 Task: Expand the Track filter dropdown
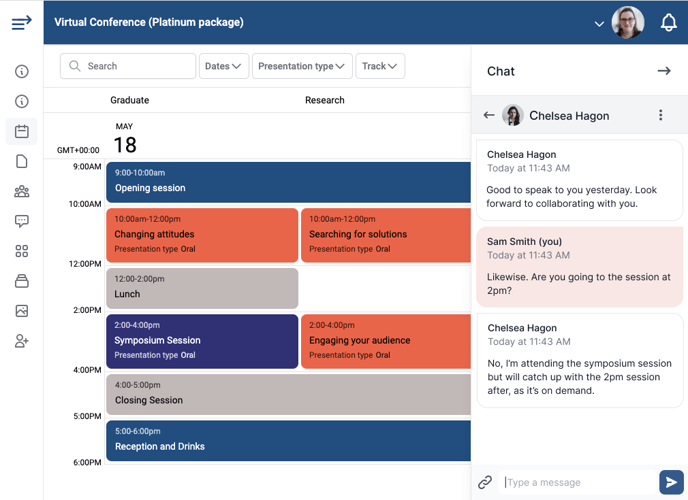[x=380, y=66]
